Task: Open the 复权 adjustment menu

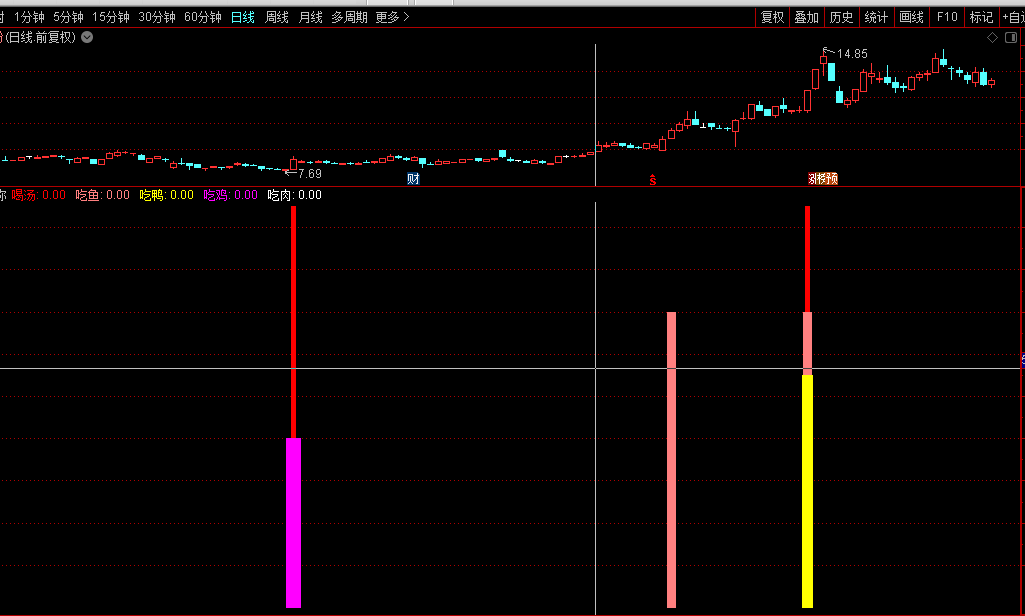Action: coord(772,17)
